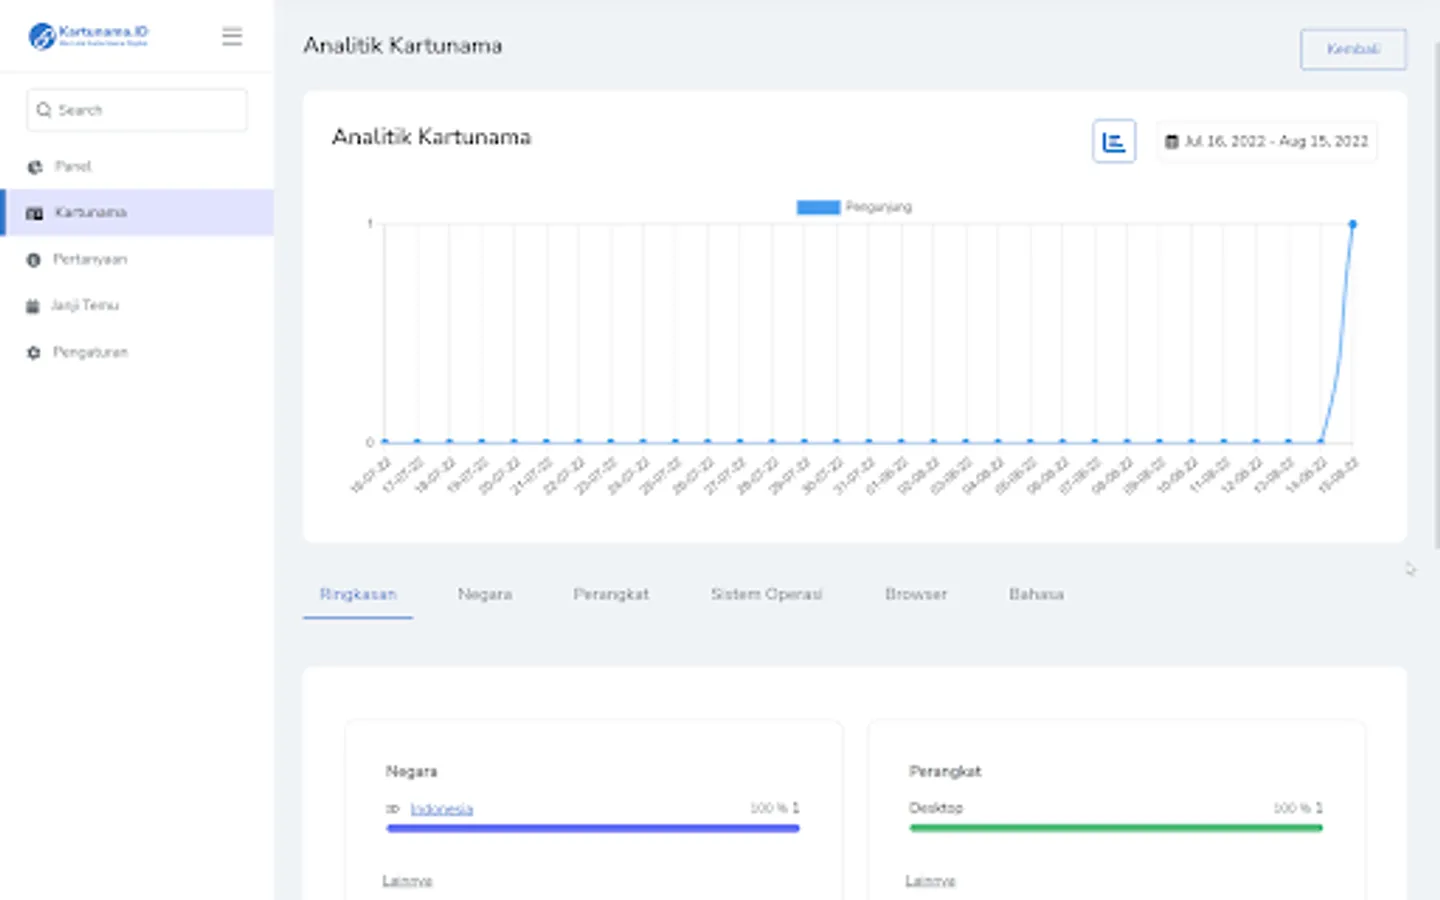The image size is (1440, 900).
Task: Click the 15-08-22 peak data point
Action: (x=1352, y=224)
